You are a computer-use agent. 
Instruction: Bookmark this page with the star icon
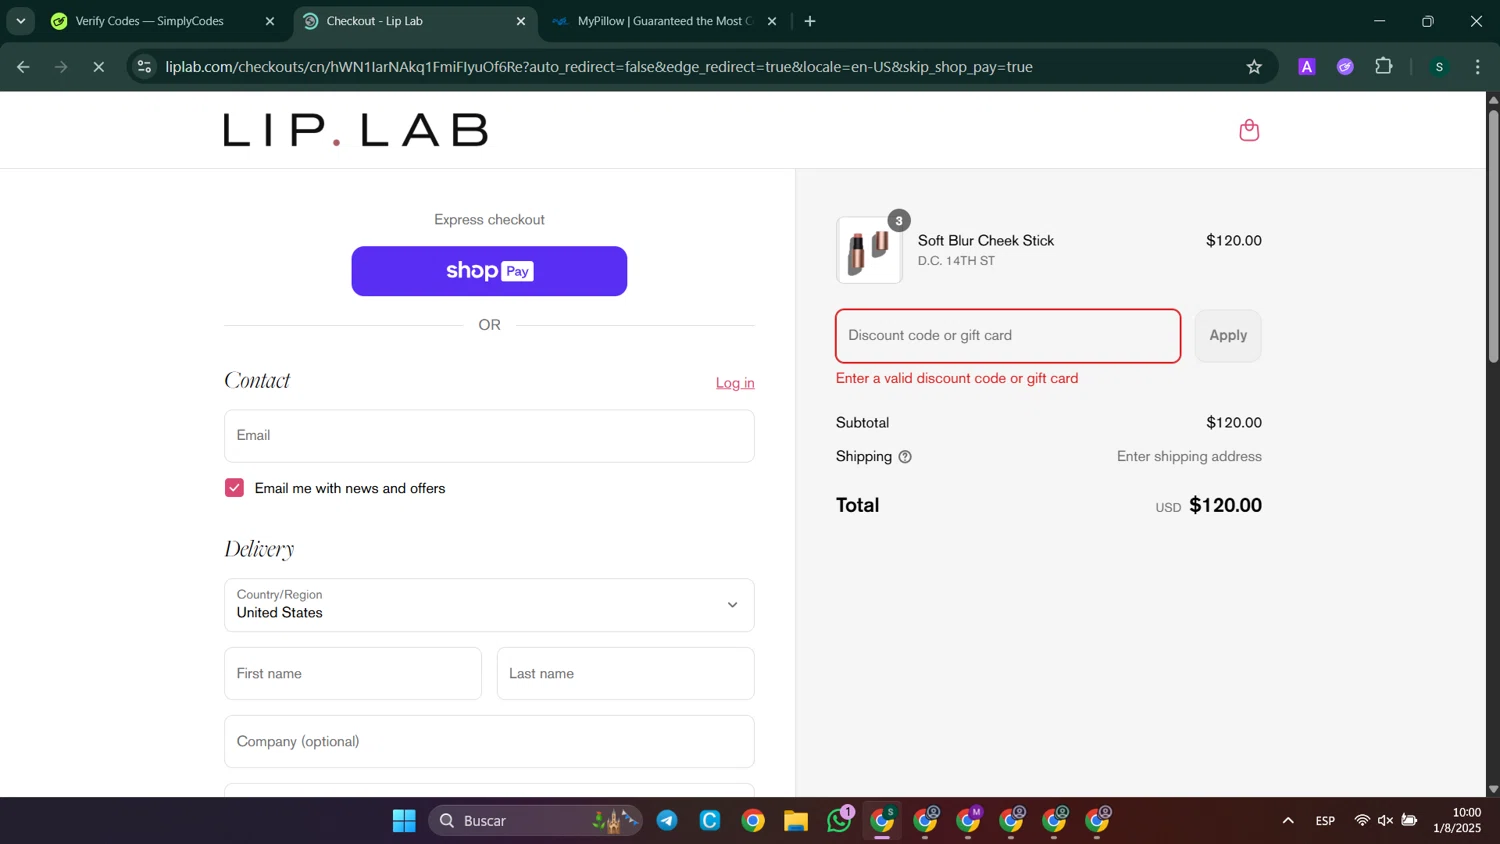point(1254,67)
